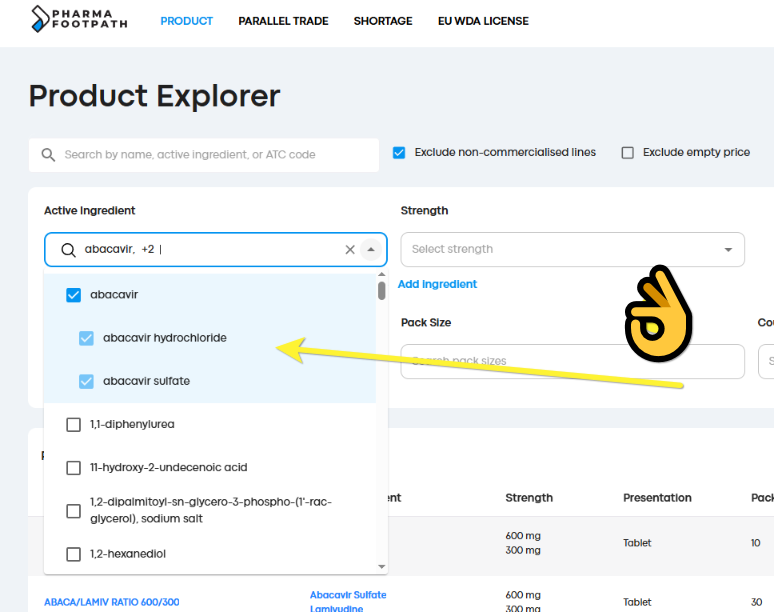
Task: Check 1,2-hexanediol ingredient
Action: (74, 554)
